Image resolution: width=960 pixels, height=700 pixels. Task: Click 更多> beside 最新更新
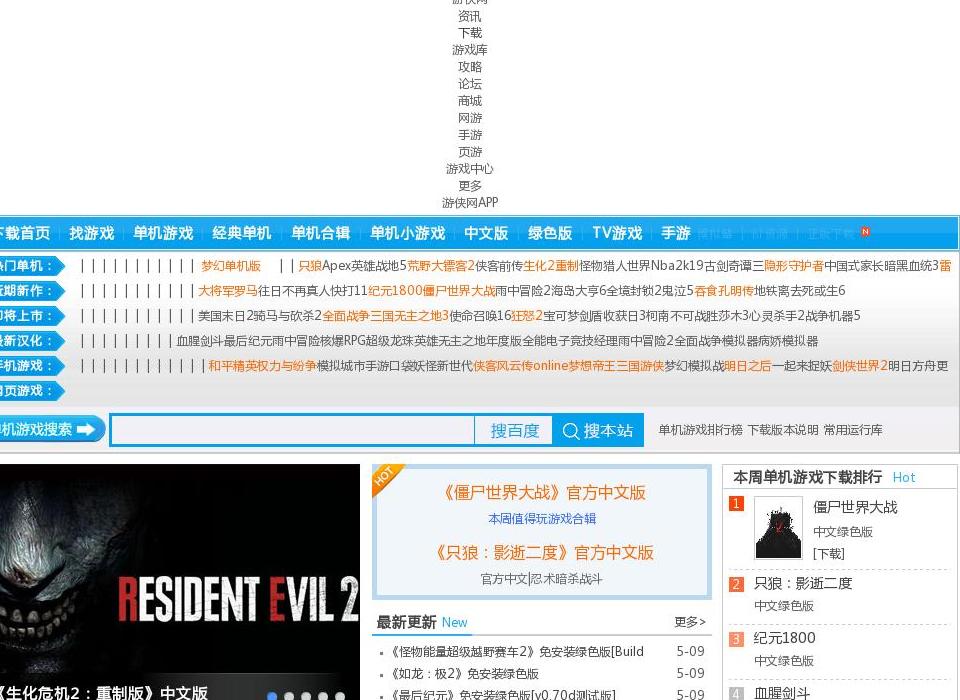point(690,622)
